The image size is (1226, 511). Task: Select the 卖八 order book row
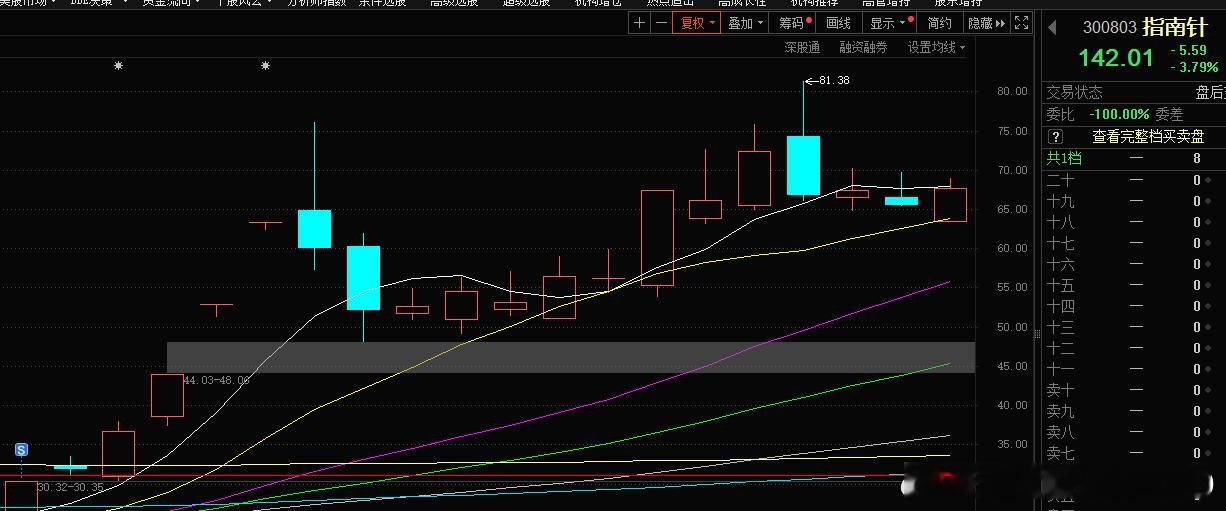coord(1134,432)
